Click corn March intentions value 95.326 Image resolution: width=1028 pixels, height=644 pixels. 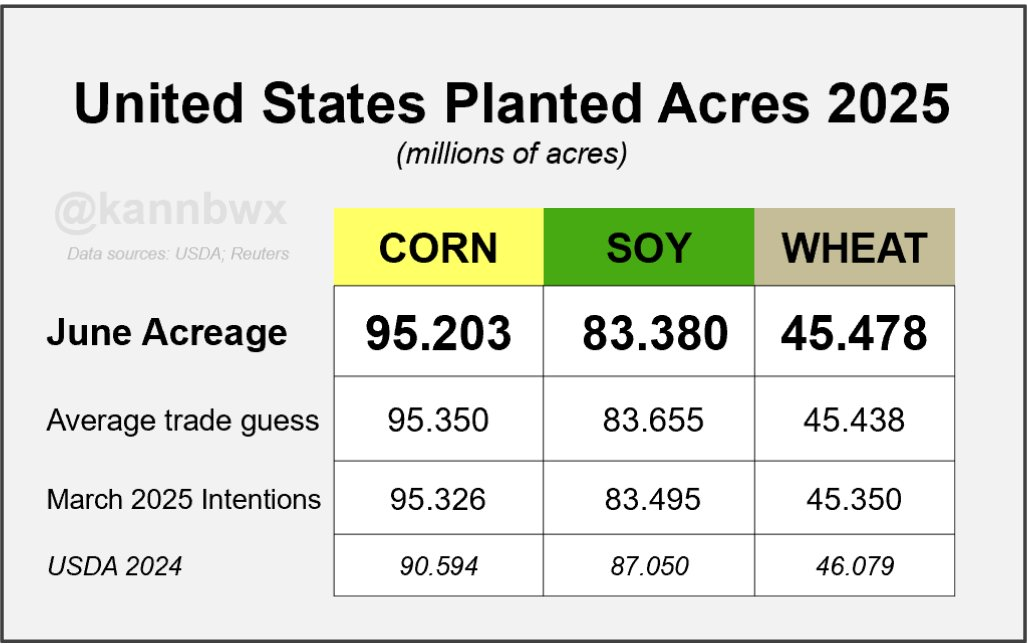(438, 500)
